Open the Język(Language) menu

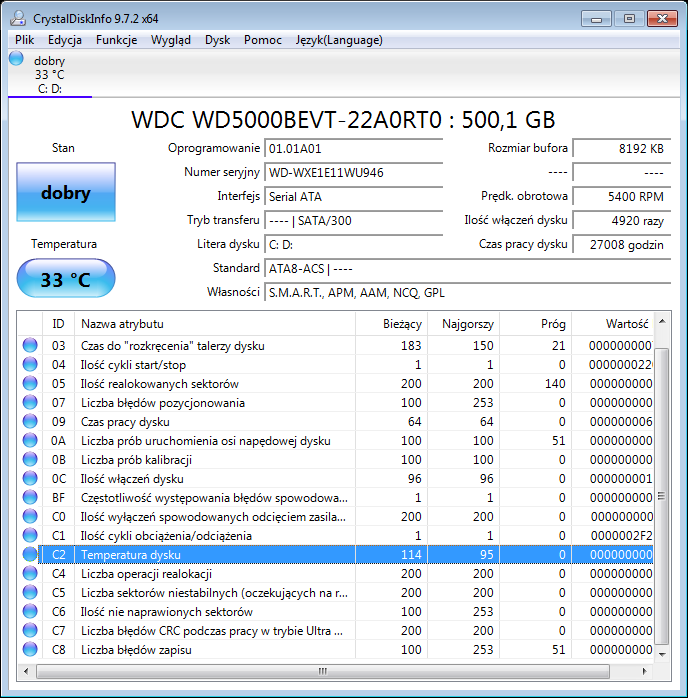[x=339, y=40]
